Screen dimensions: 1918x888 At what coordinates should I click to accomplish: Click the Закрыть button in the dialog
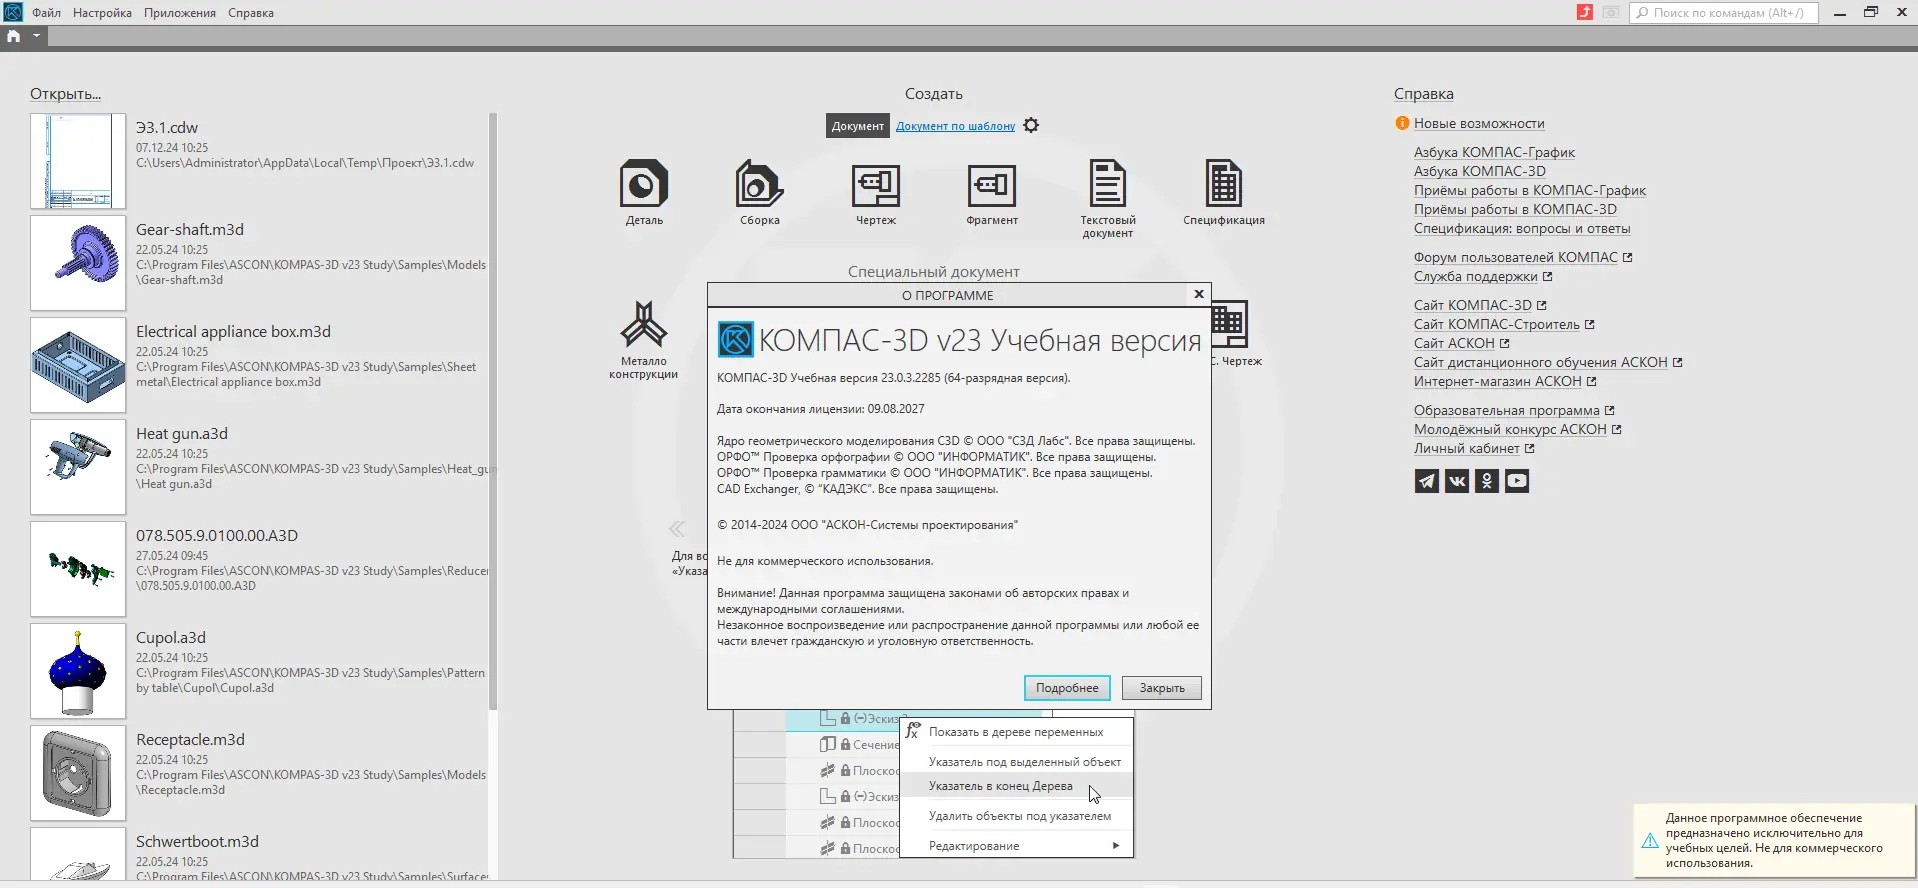click(x=1162, y=688)
